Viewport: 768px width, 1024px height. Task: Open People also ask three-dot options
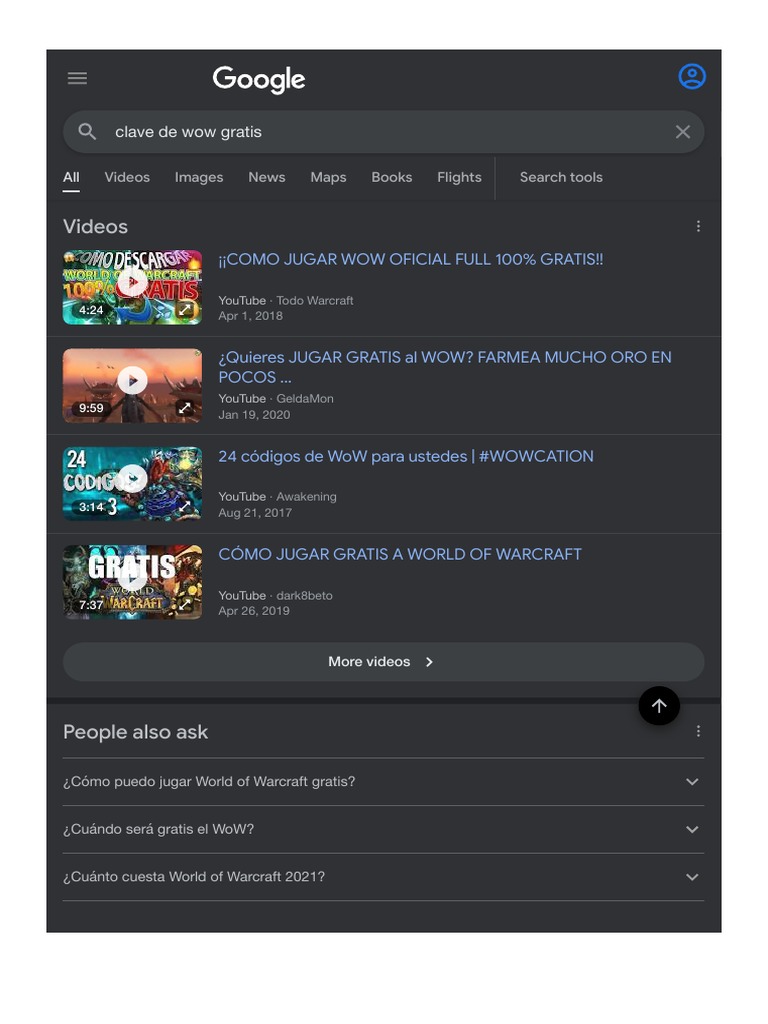(698, 731)
